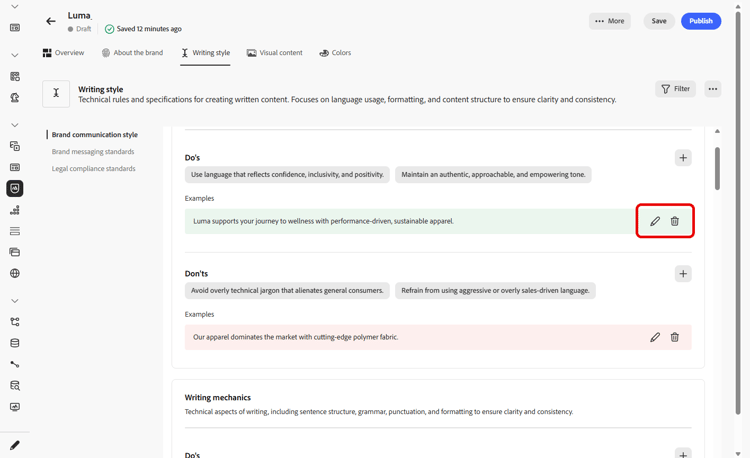Switch to the Overview tab
This screenshot has width=750, height=458.
(x=63, y=53)
